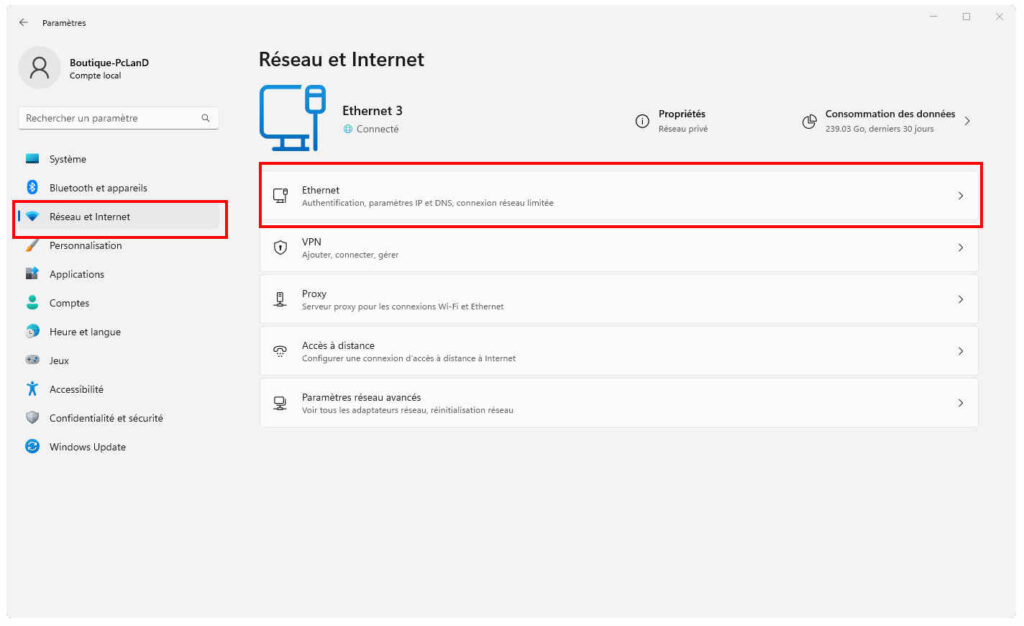This screenshot has width=1024, height=626.
Task: Open Proxy server settings row
Action: tap(619, 299)
